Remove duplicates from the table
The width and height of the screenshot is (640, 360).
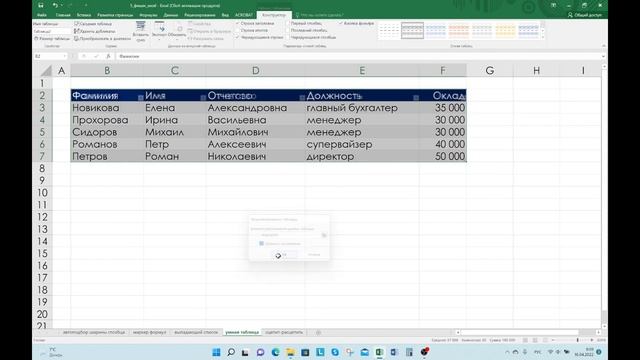point(95,31)
